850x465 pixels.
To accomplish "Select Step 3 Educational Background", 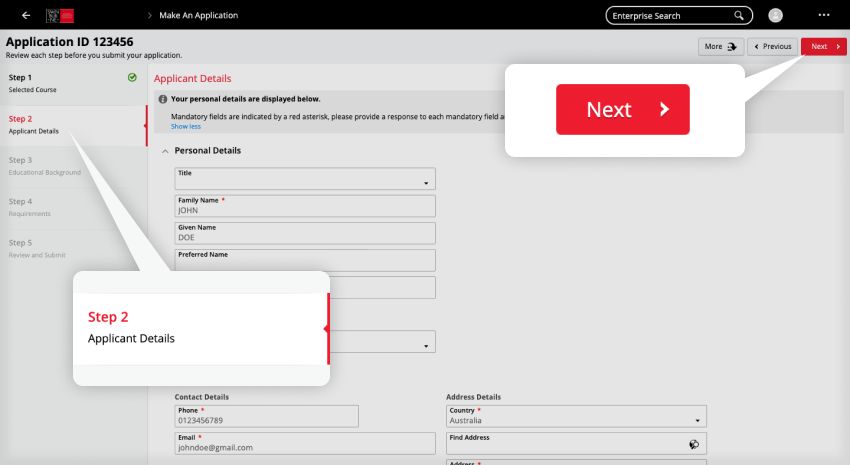I will tap(60, 166).
